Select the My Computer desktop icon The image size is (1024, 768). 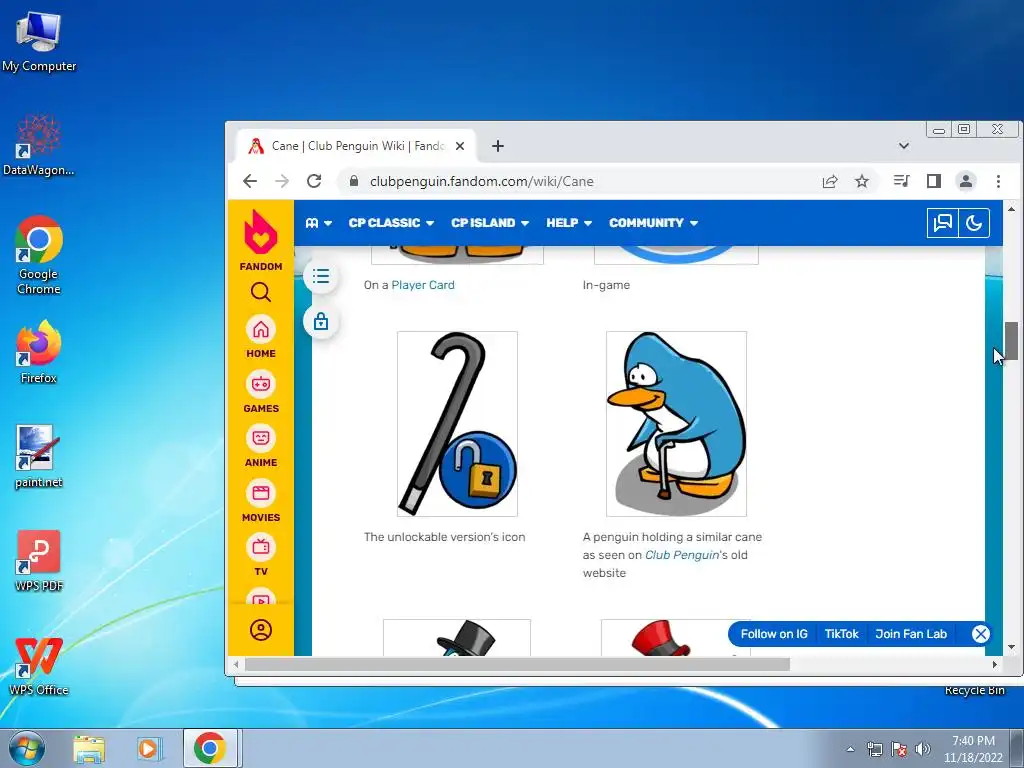pos(39,42)
